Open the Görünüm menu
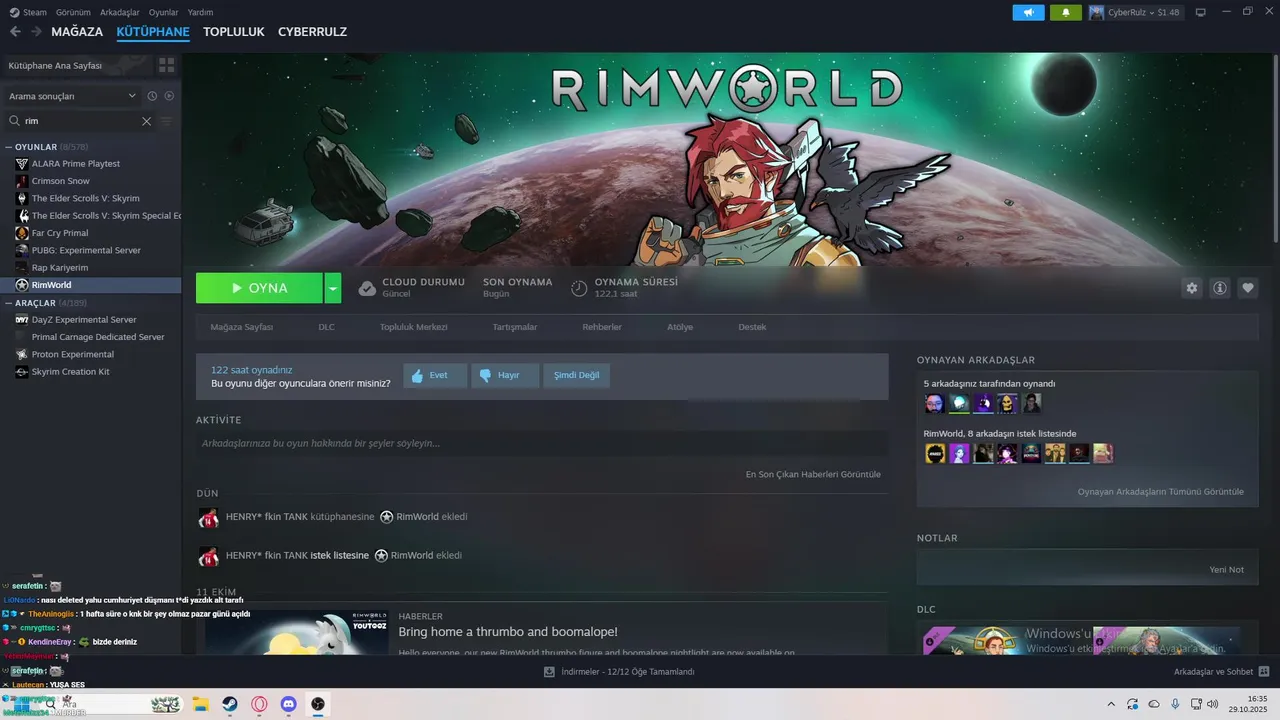1280x720 pixels. click(73, 12)
